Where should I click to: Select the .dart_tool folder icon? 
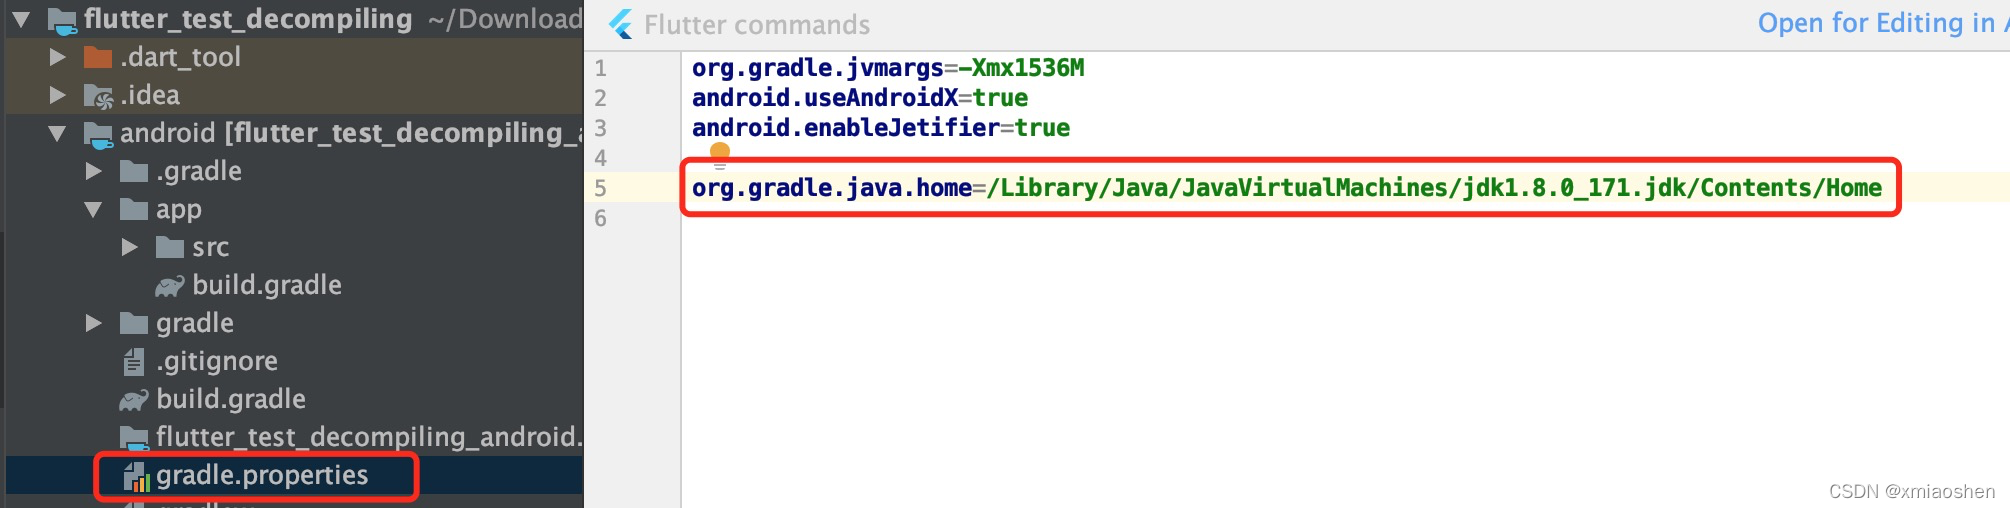coord(98,57)
